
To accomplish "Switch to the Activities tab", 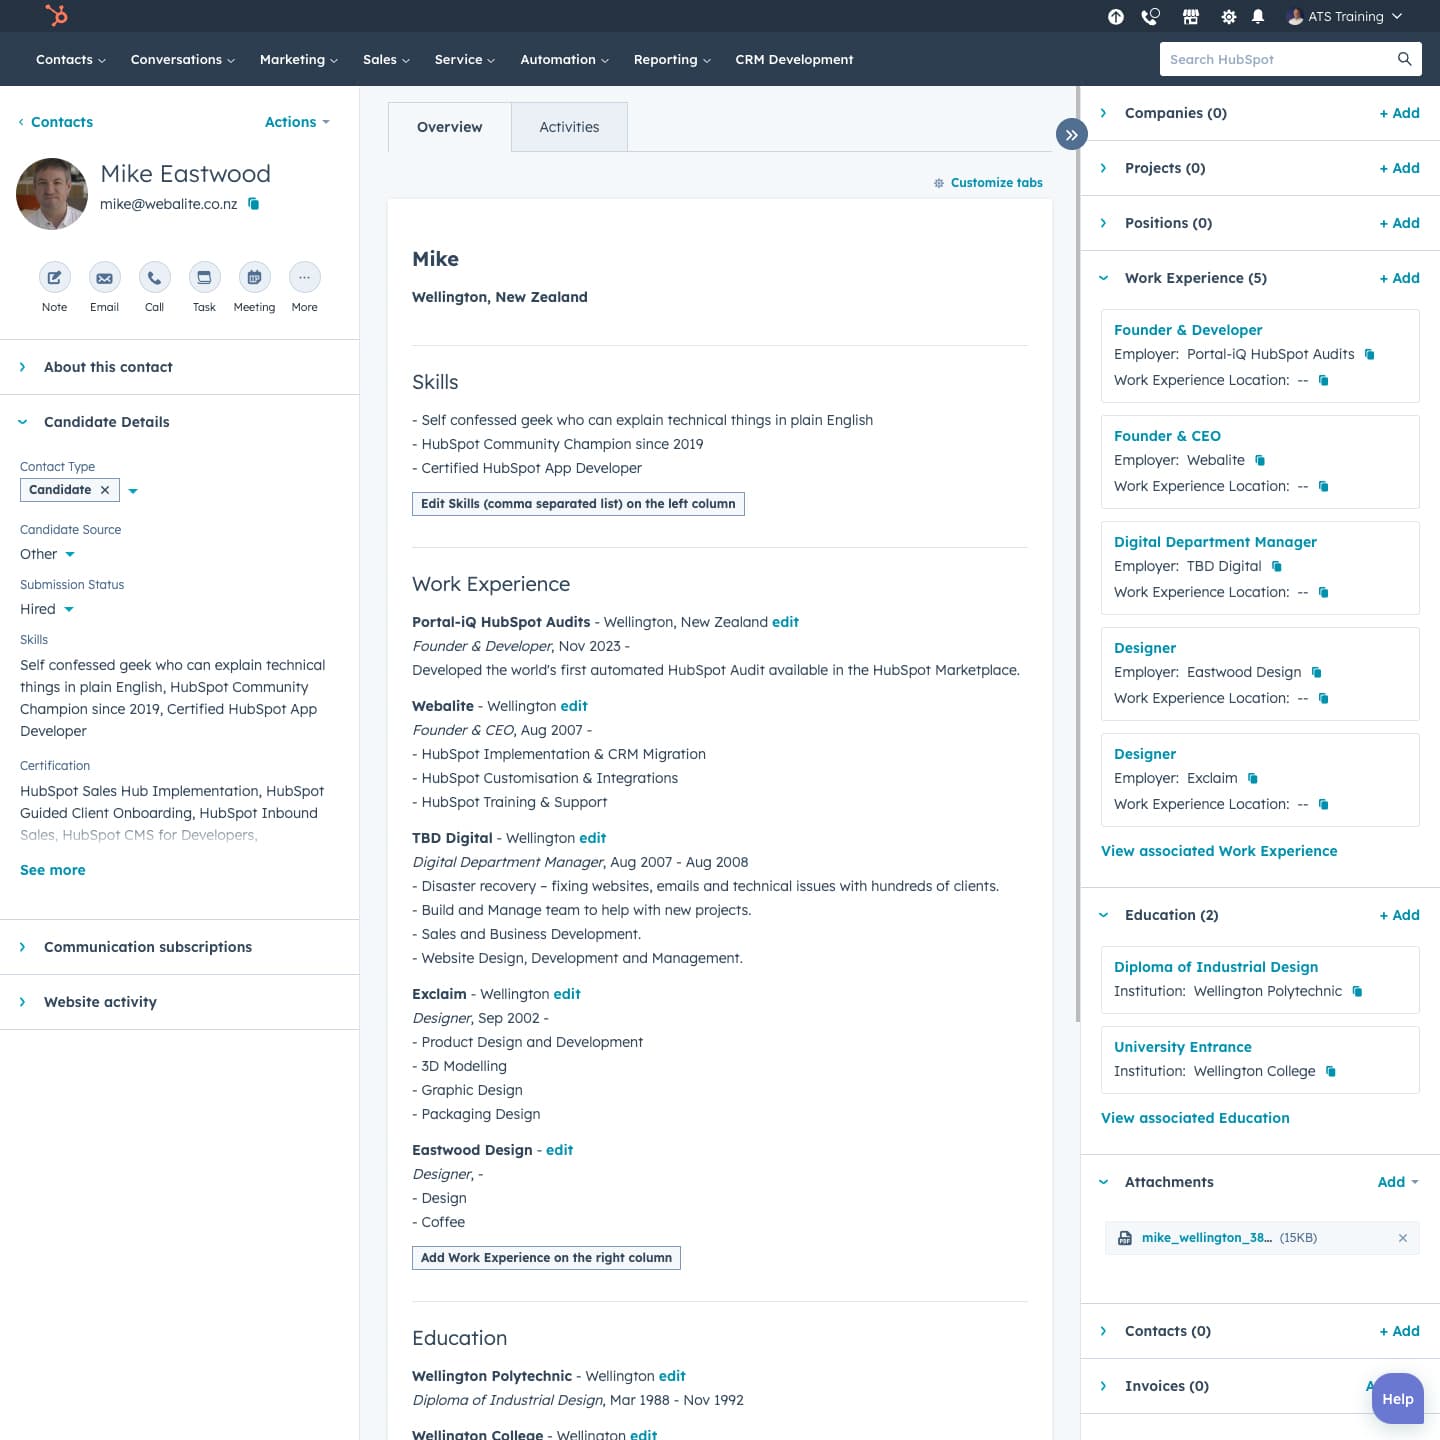I will tap(569, 127).
